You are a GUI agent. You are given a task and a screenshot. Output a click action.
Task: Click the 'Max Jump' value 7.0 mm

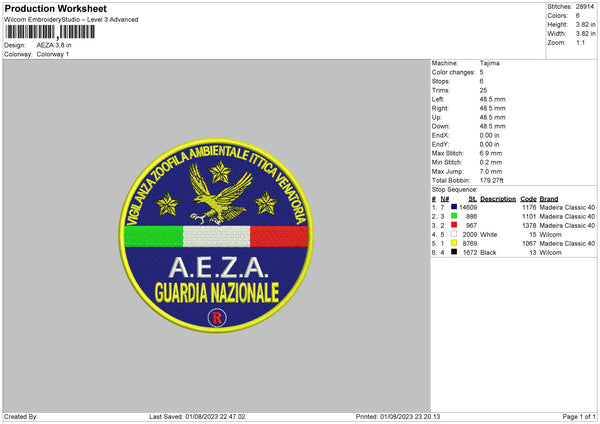click(x=491, y=171)
